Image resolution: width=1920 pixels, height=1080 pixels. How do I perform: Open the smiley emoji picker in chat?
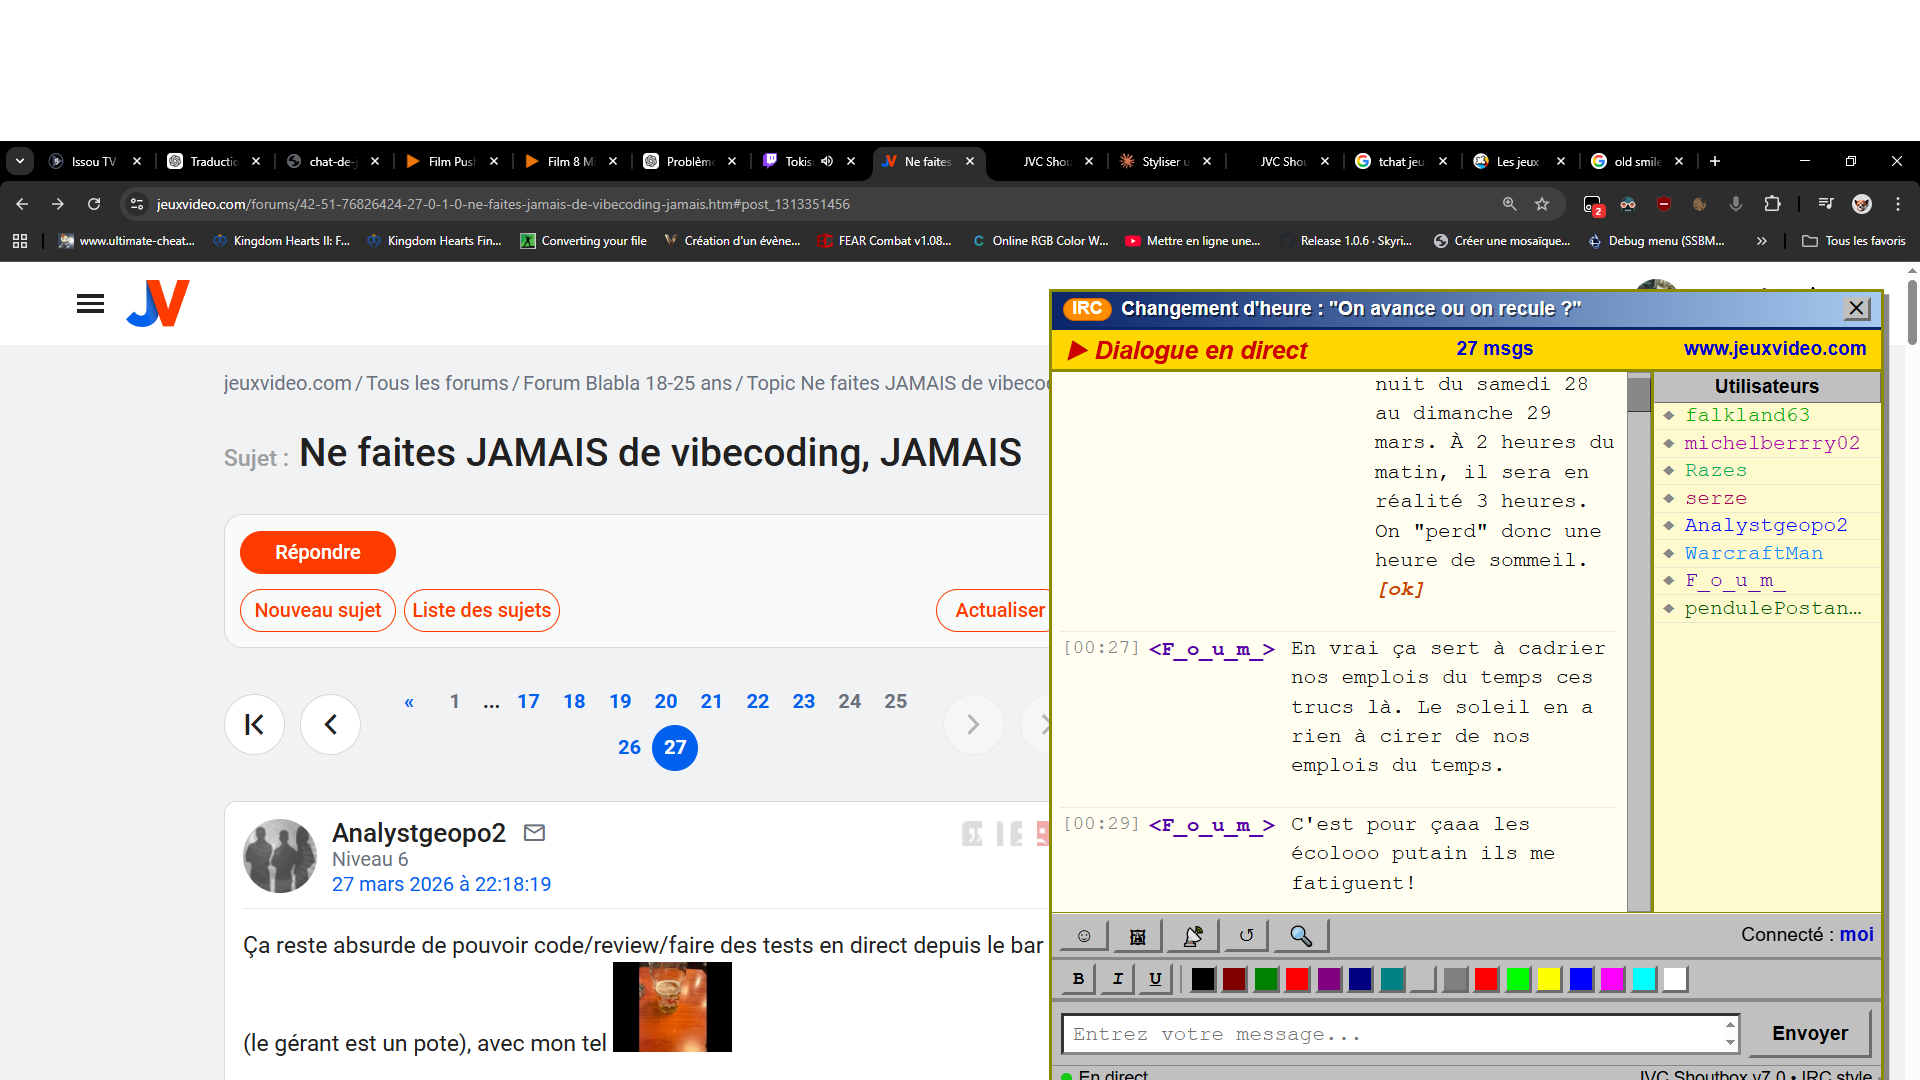click(1084, 936)
